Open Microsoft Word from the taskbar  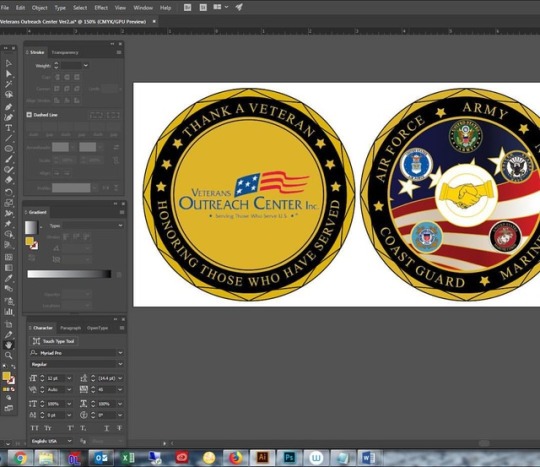(368, 458)
